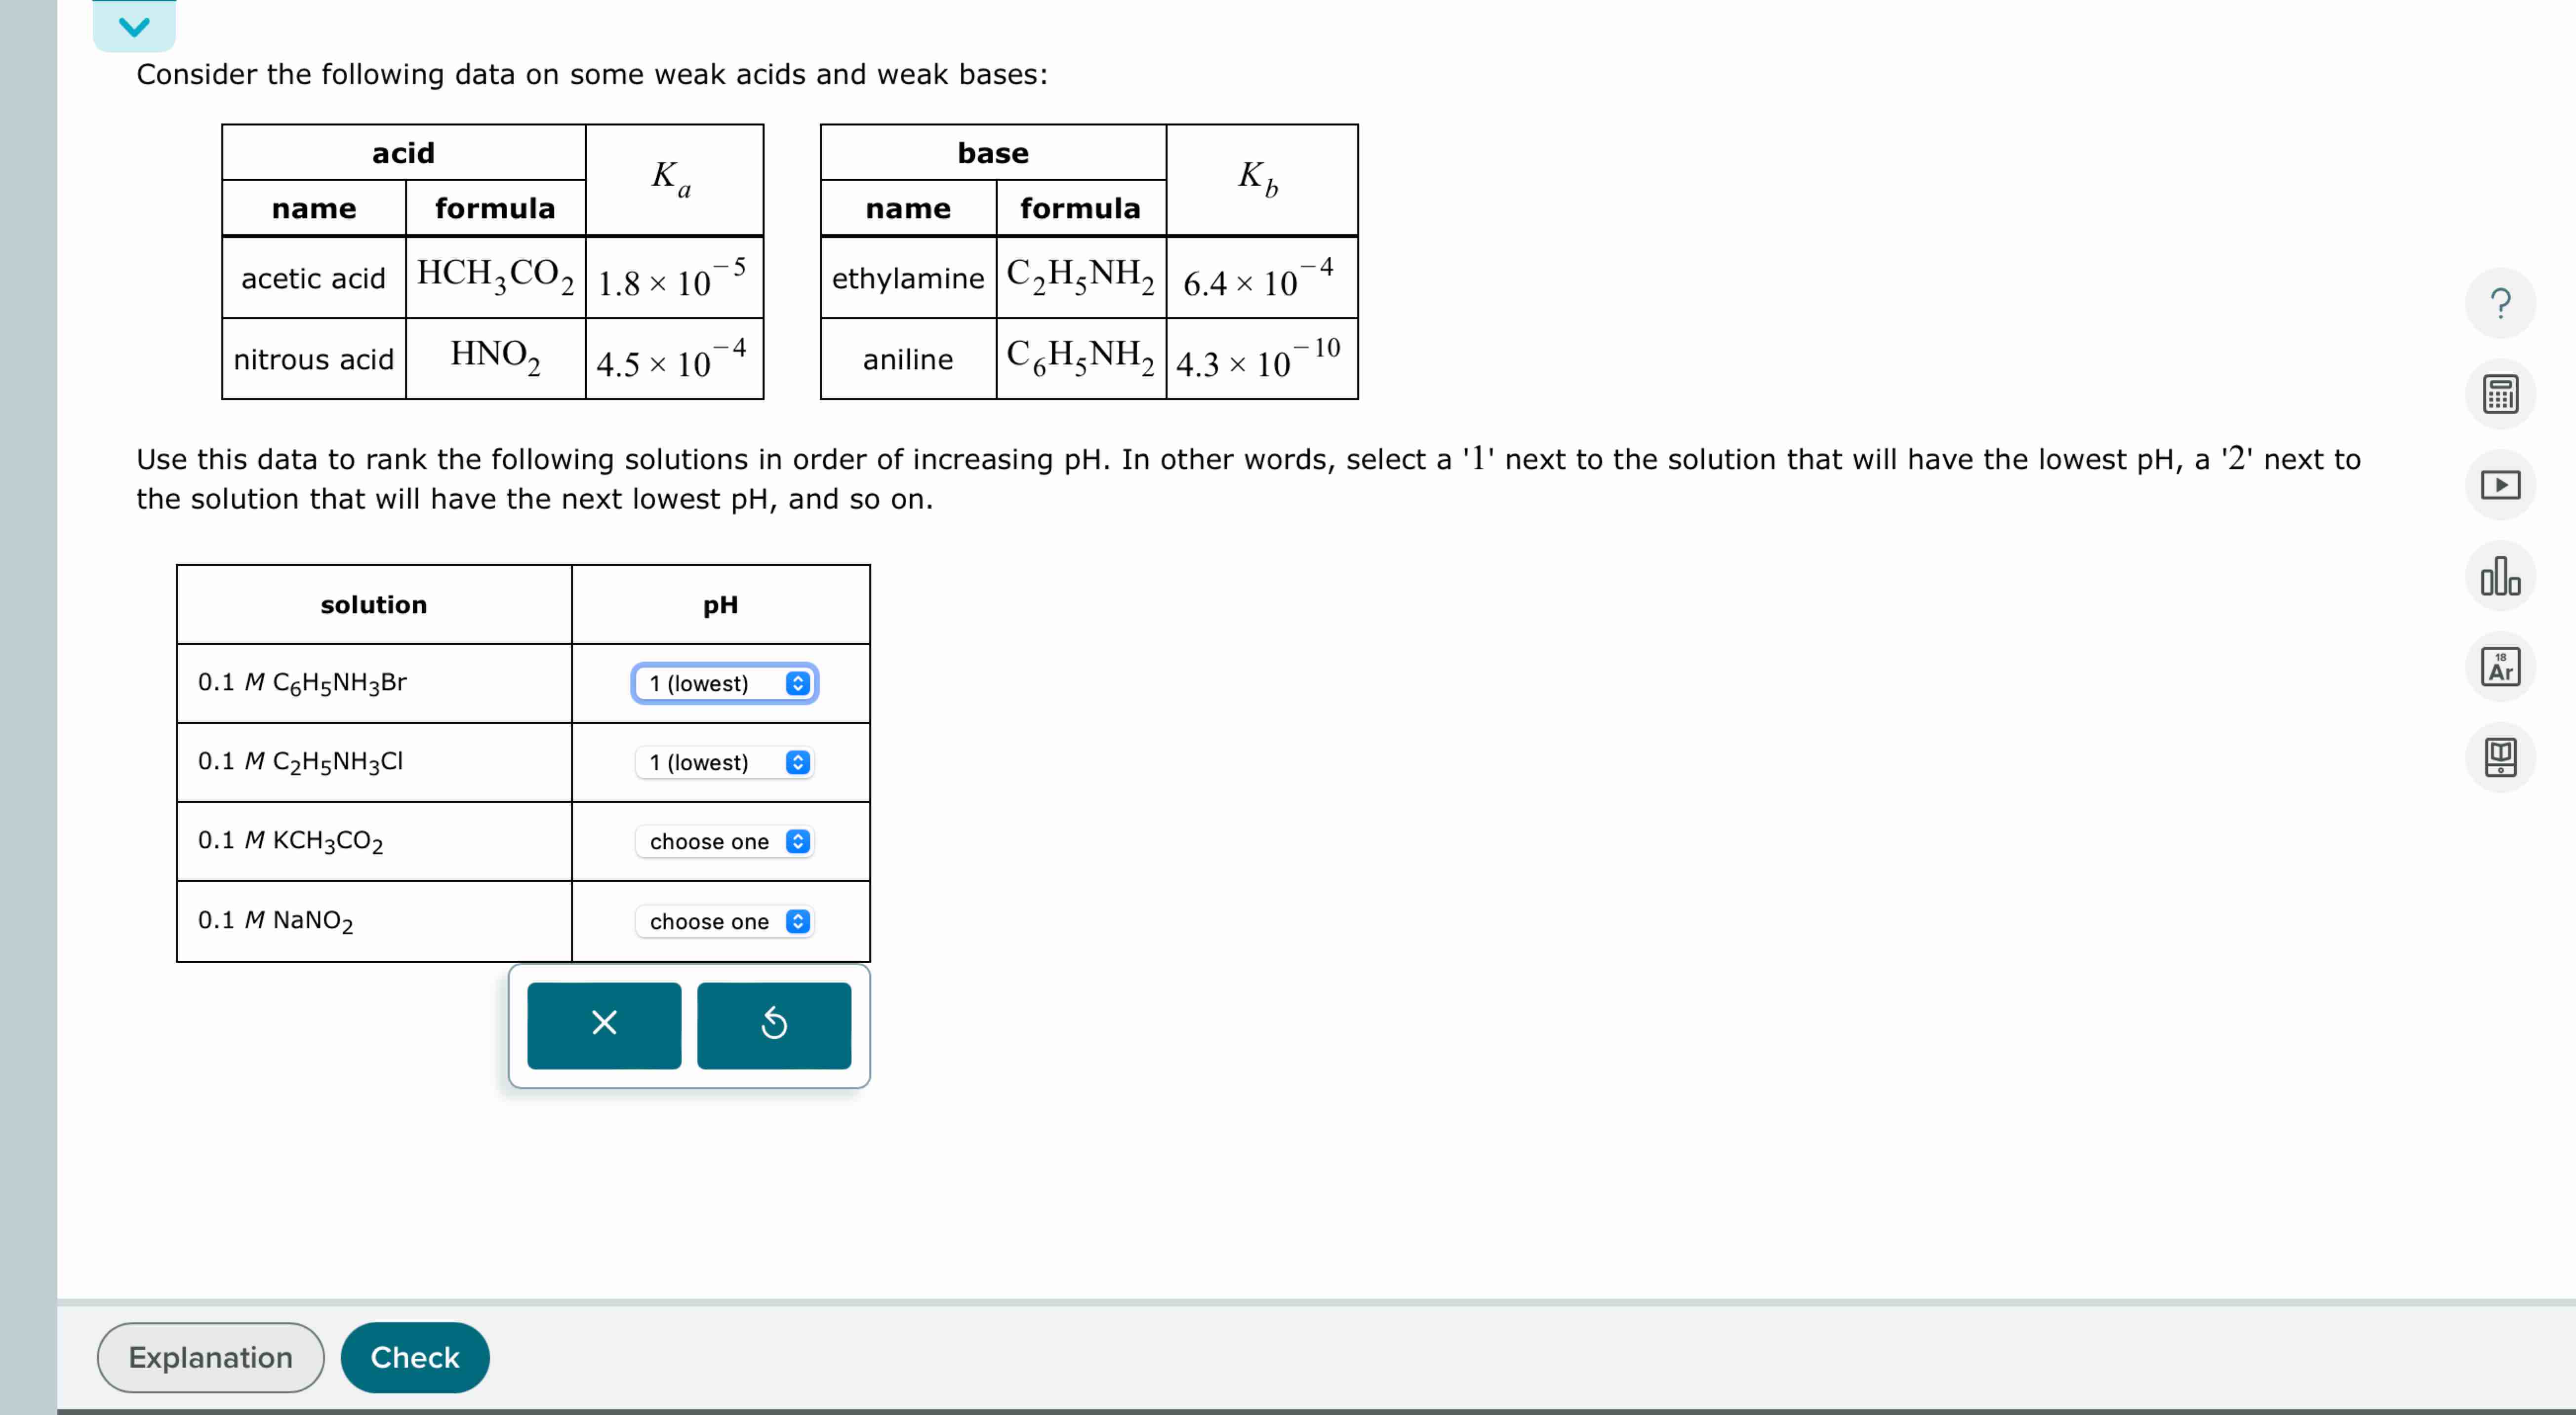Open the pH dropdown for 0.1 M KCH3CO2
2576x1415 pixels.
(x=724, y=841)
